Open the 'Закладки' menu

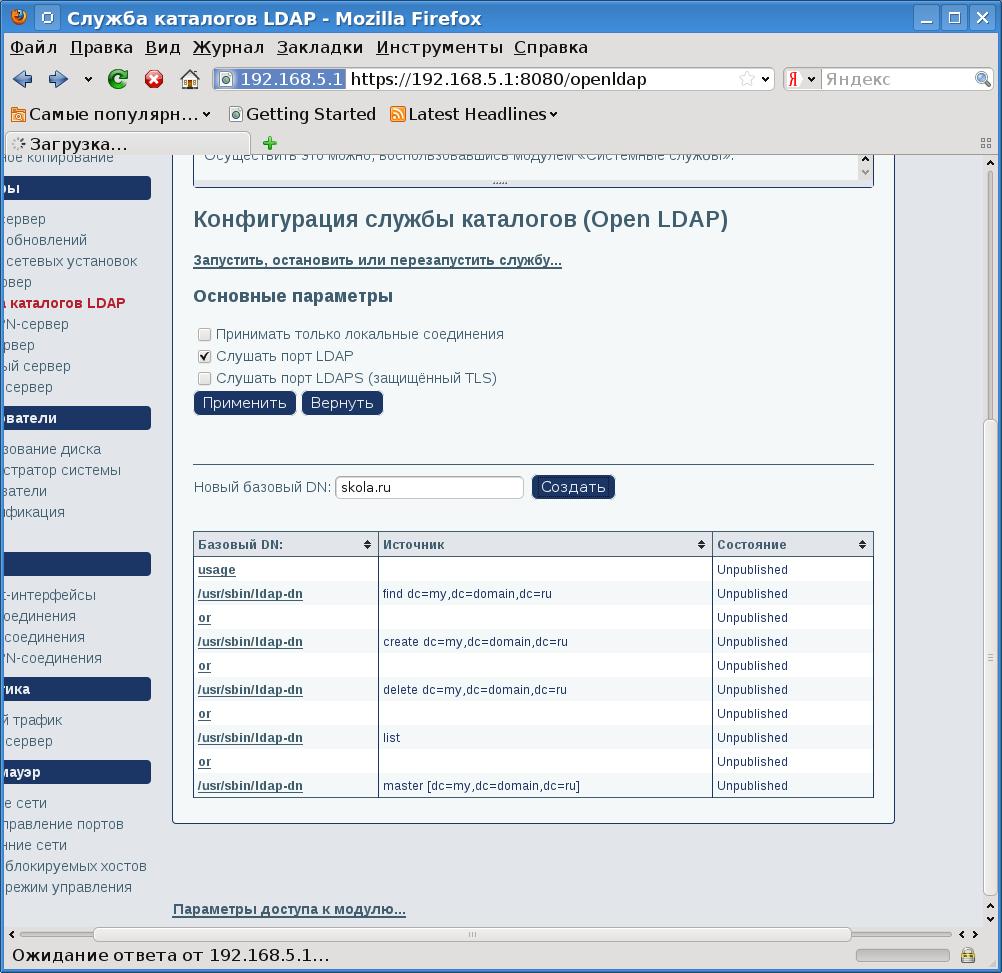[x=320, y=47]
